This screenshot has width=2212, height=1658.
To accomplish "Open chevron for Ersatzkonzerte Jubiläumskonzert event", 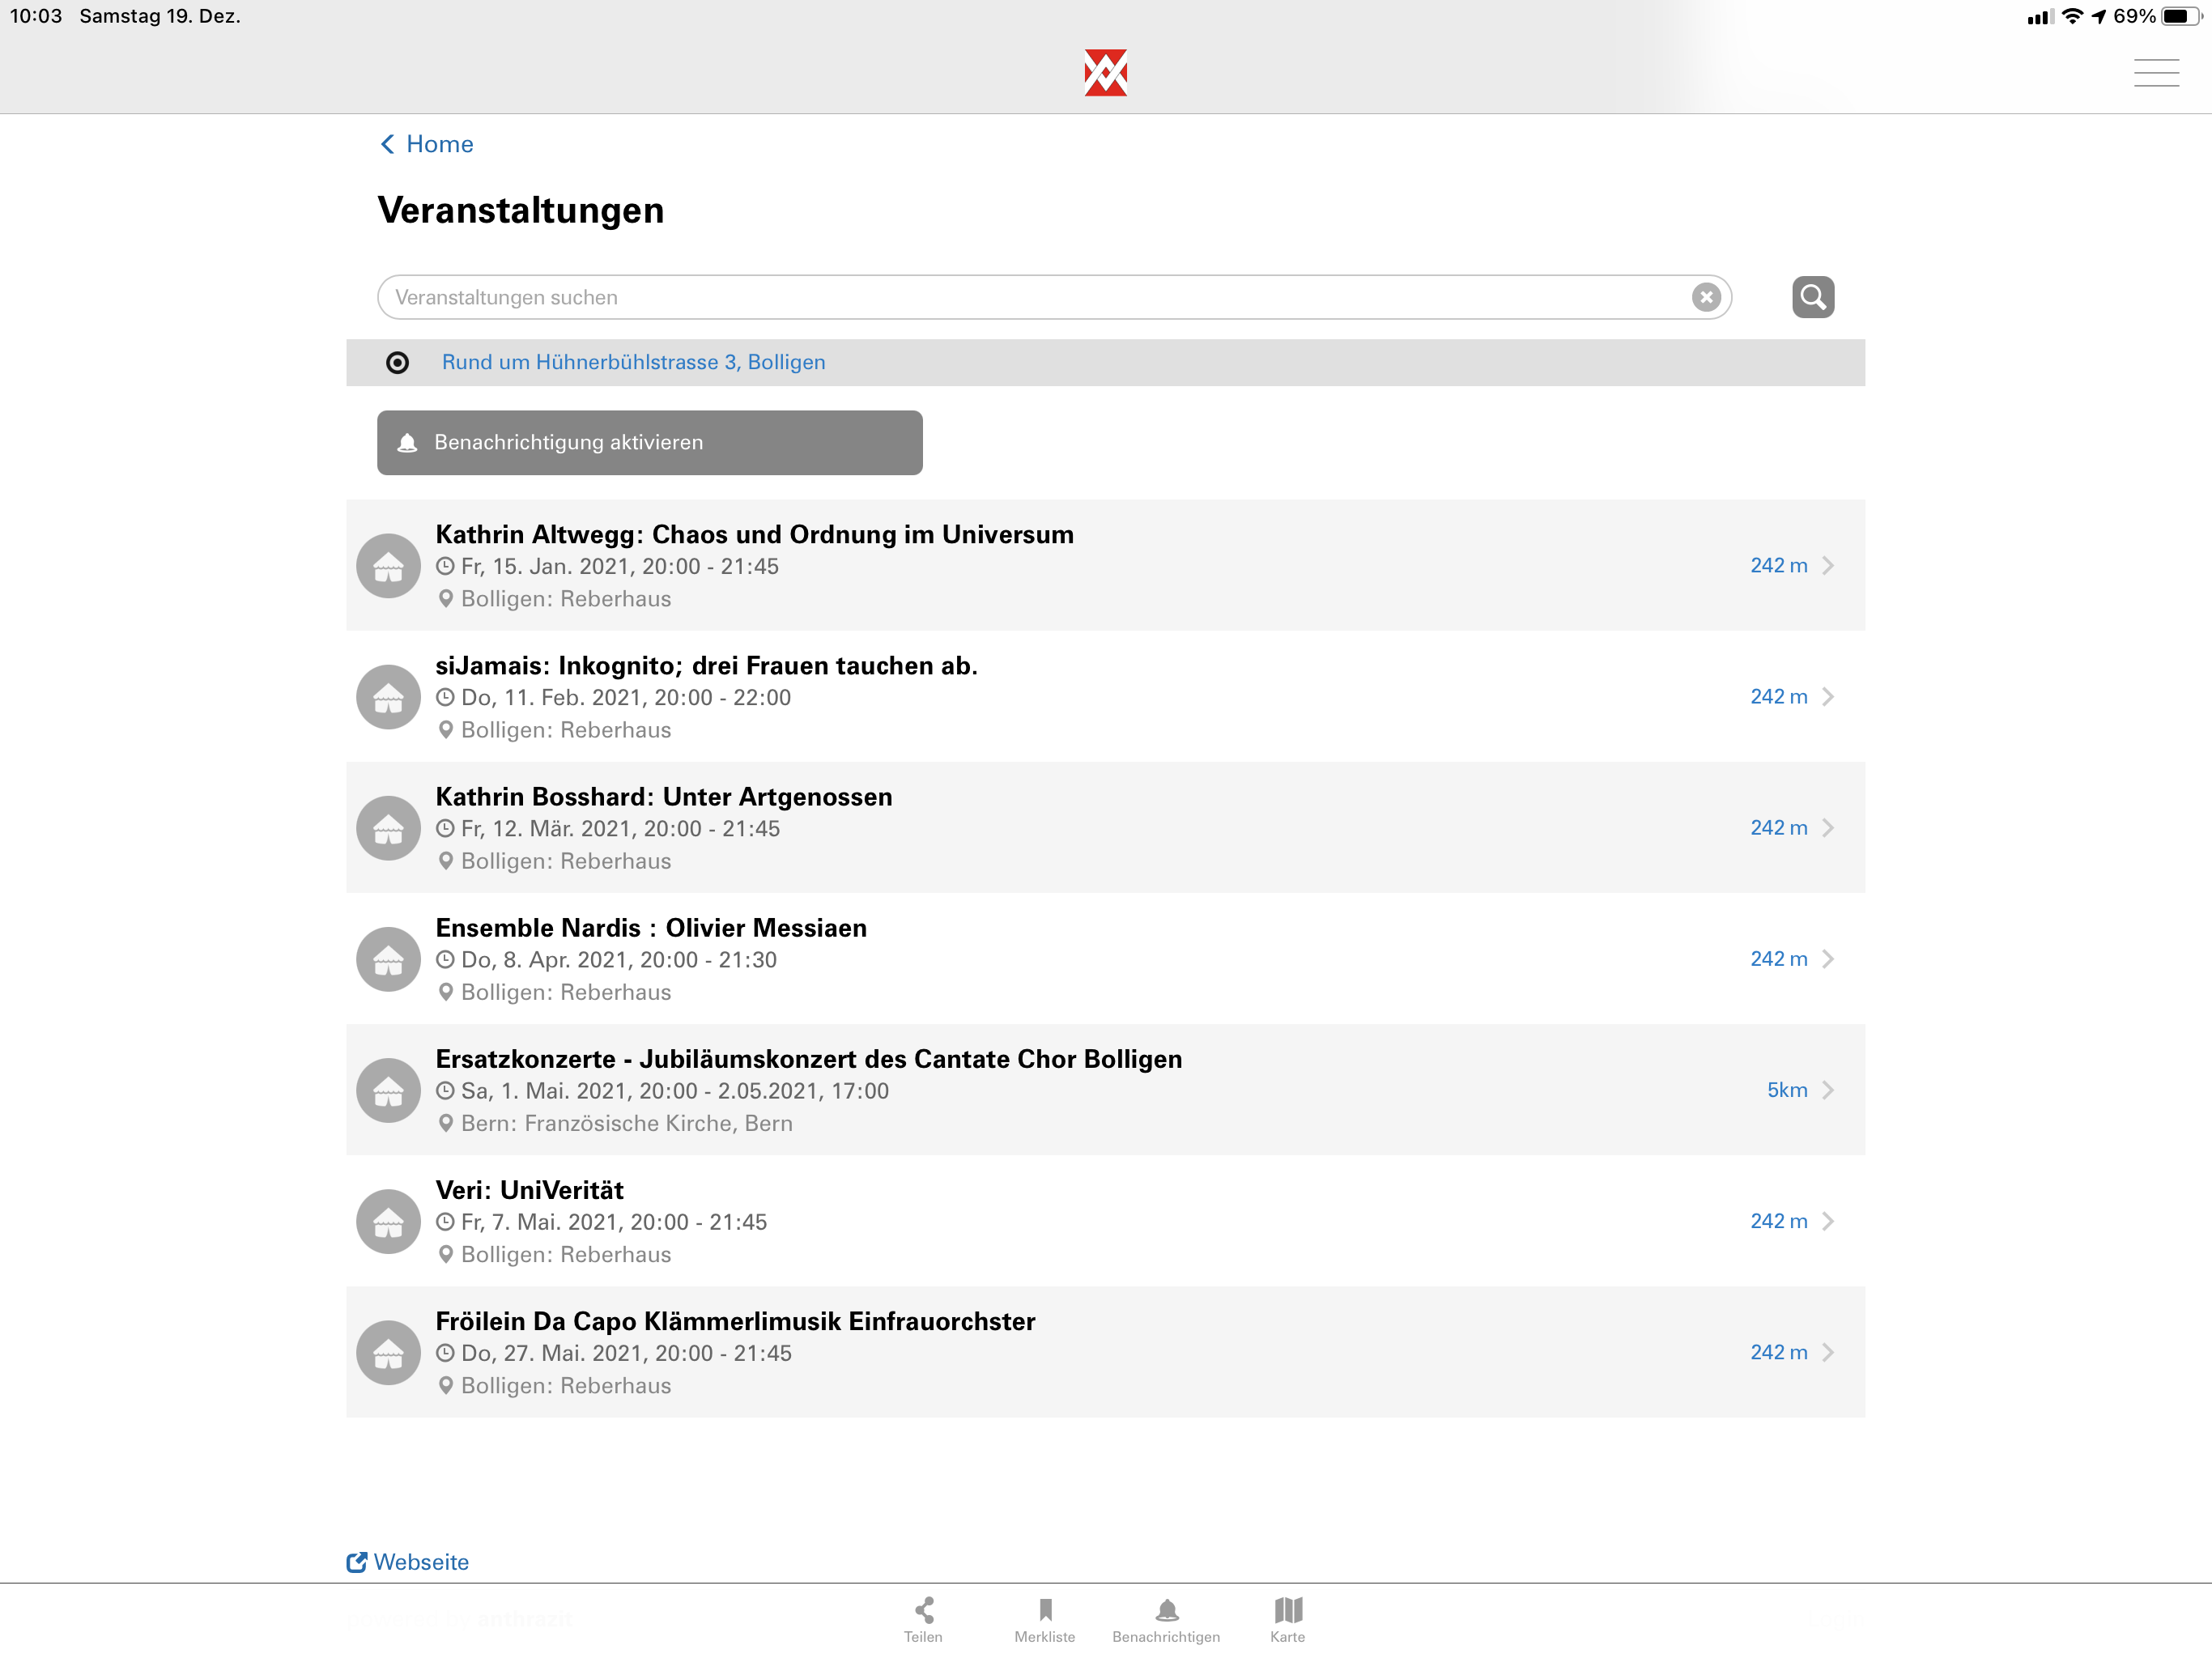I will point(1827,1090).
